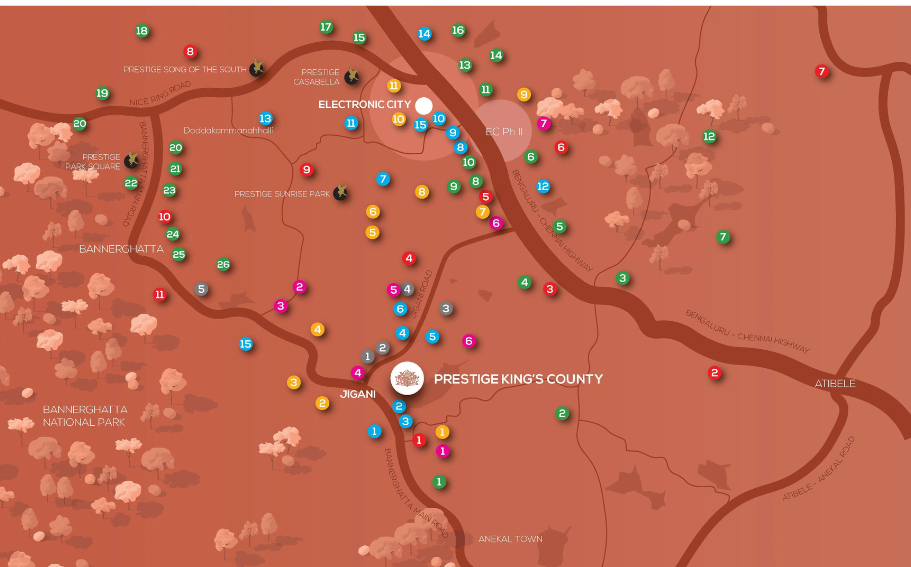Click green marker number 19

(102, 93)
